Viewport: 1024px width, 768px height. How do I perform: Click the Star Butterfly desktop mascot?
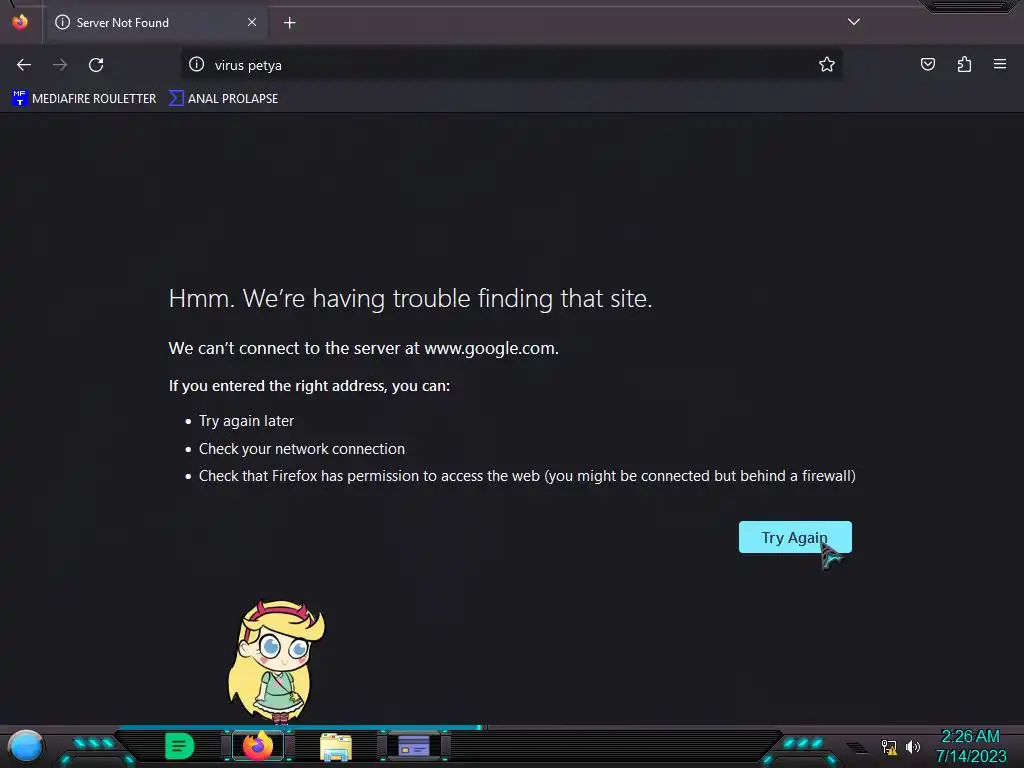(x=276, y=661)
